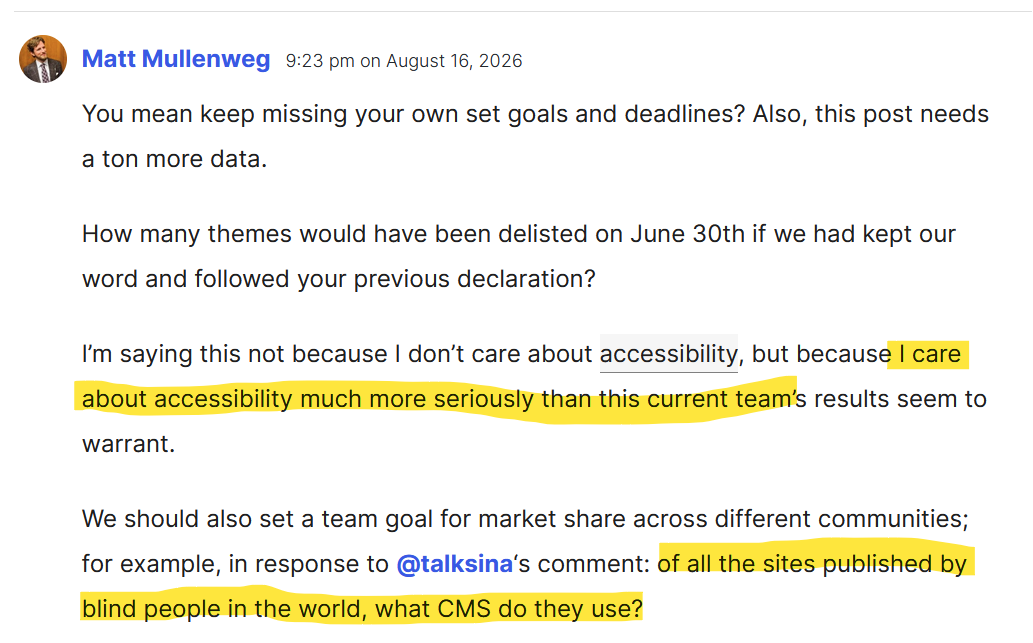Click the 'a ton more data.' line
Image resolution: width=1033 pixels, height=643 pixels.
175,159
